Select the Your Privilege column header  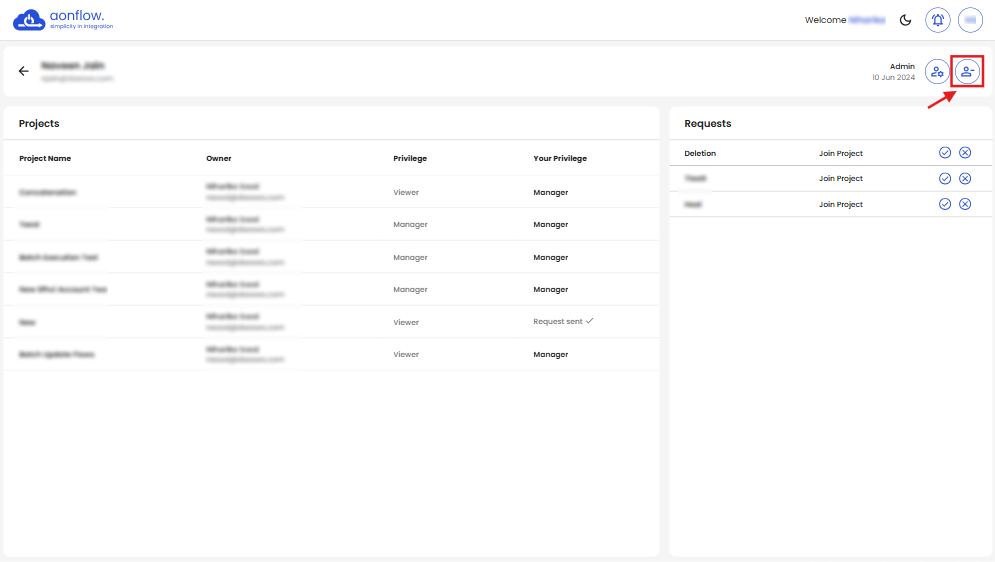tap(560, 158)
